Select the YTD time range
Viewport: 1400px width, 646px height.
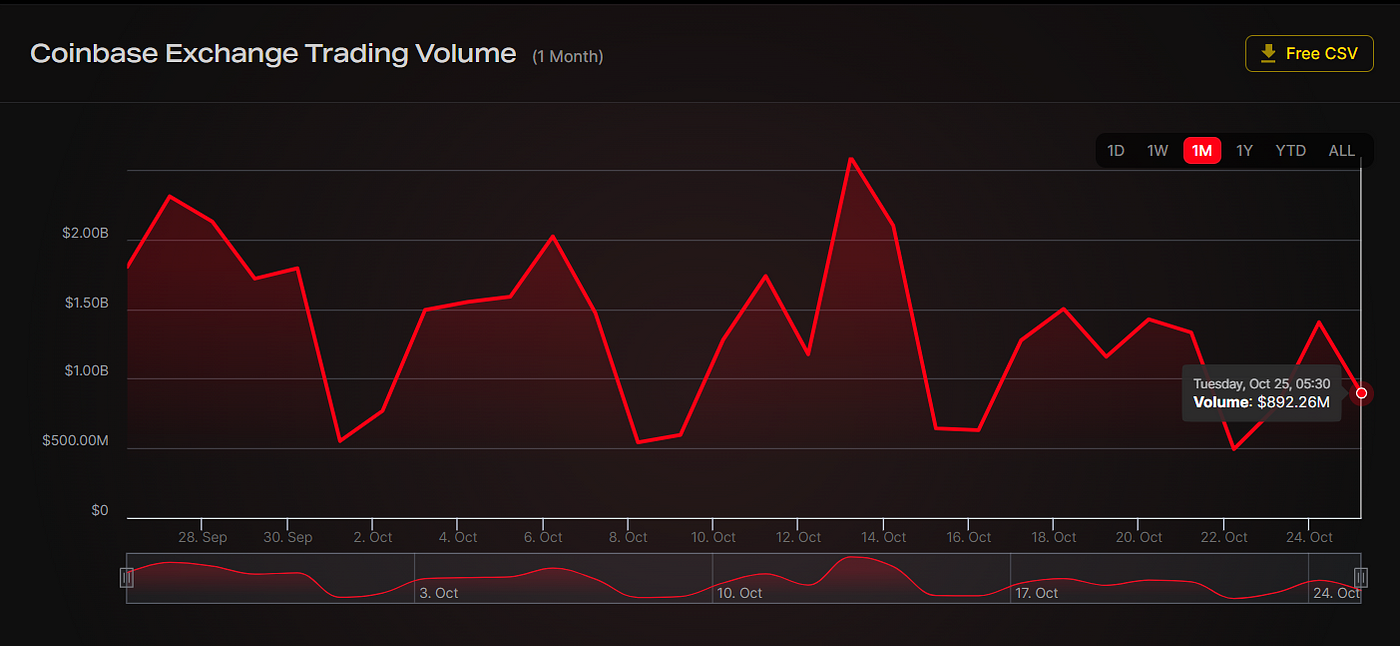pos(1291,151)
